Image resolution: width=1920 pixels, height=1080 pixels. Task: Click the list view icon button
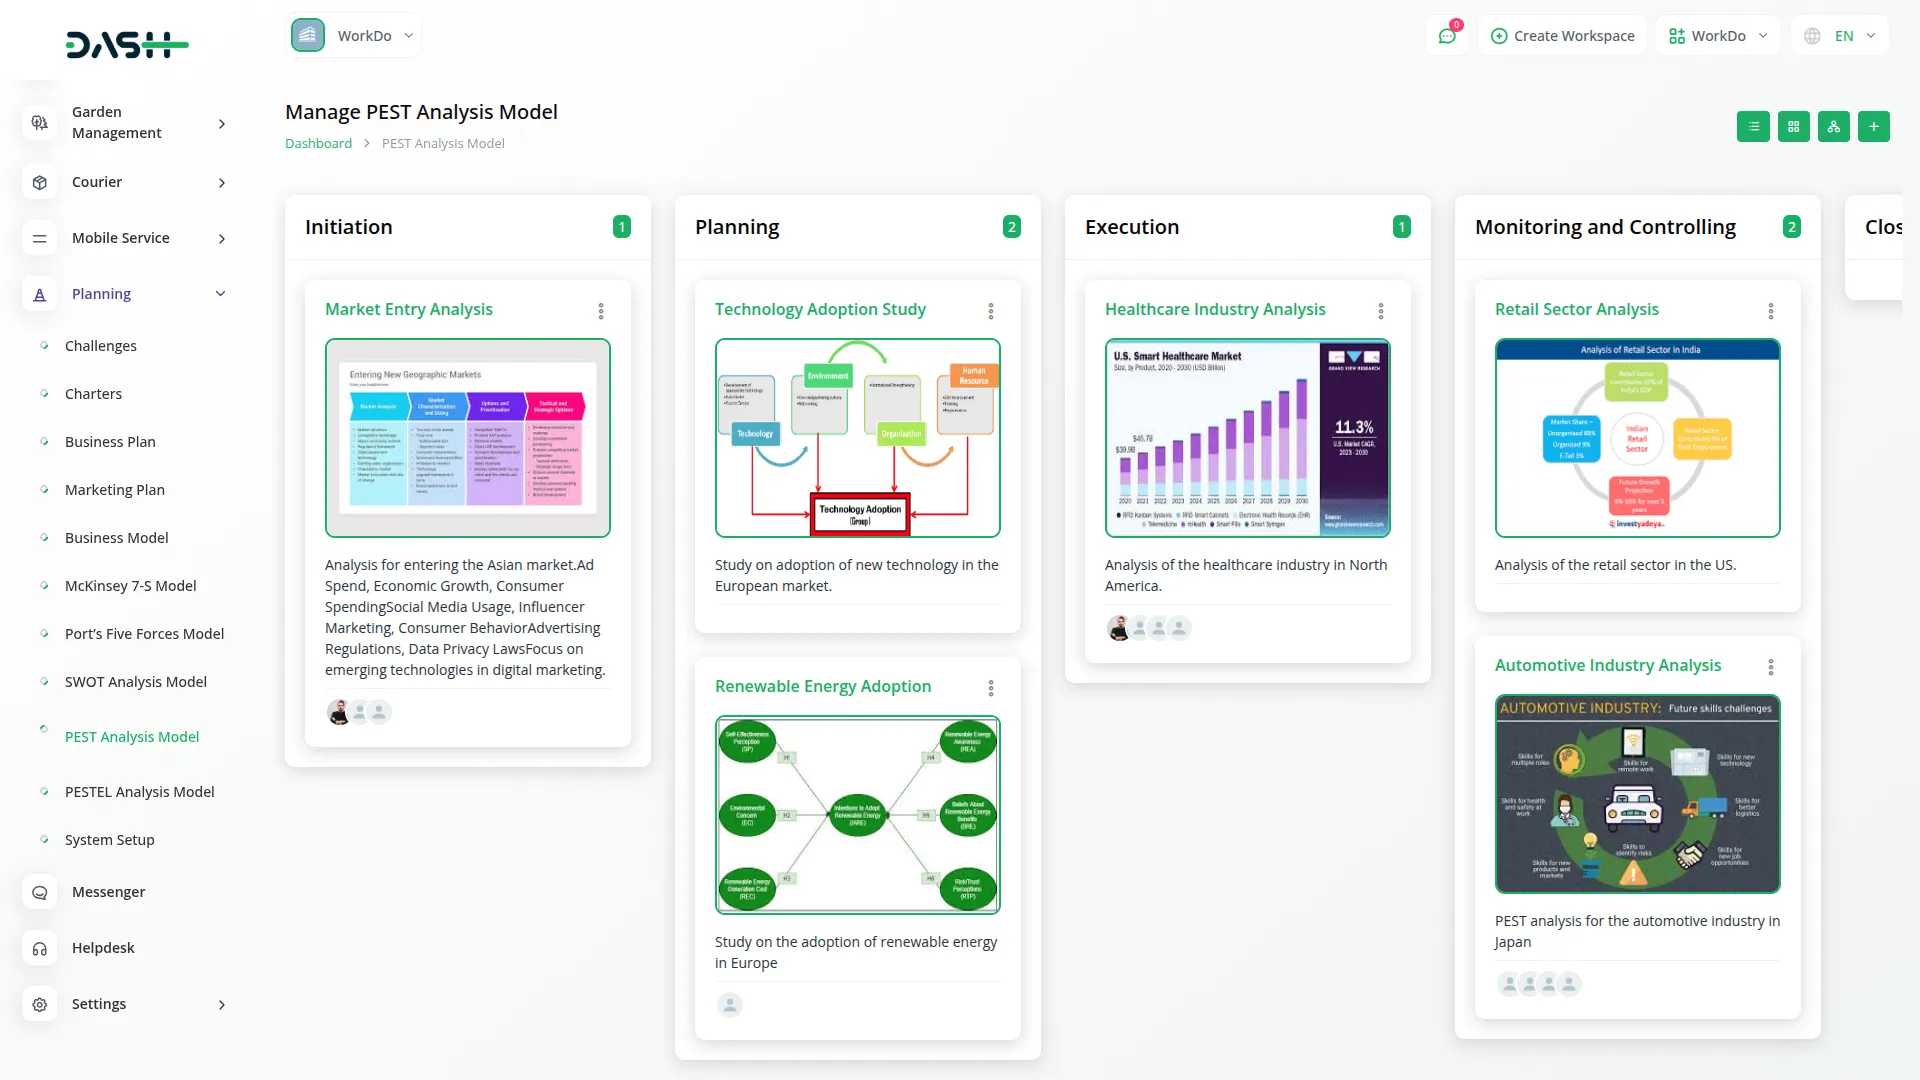click(x=1753, y=127)
